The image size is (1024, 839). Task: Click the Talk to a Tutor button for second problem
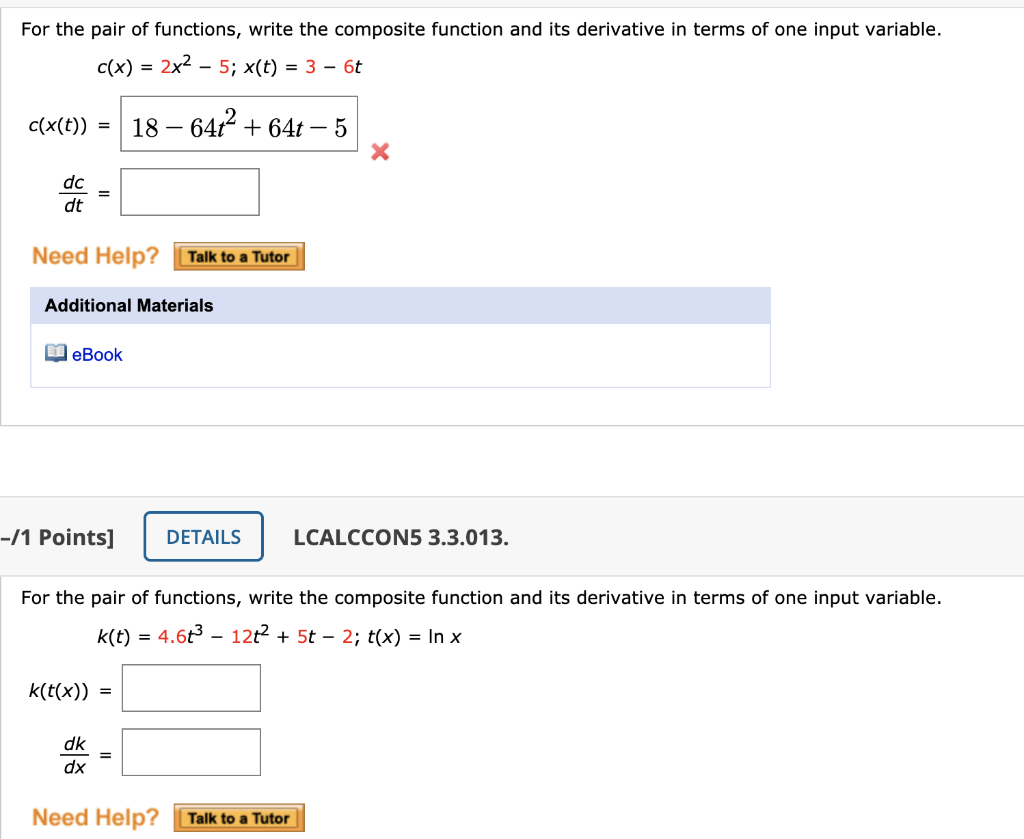(x=238, y=817)
